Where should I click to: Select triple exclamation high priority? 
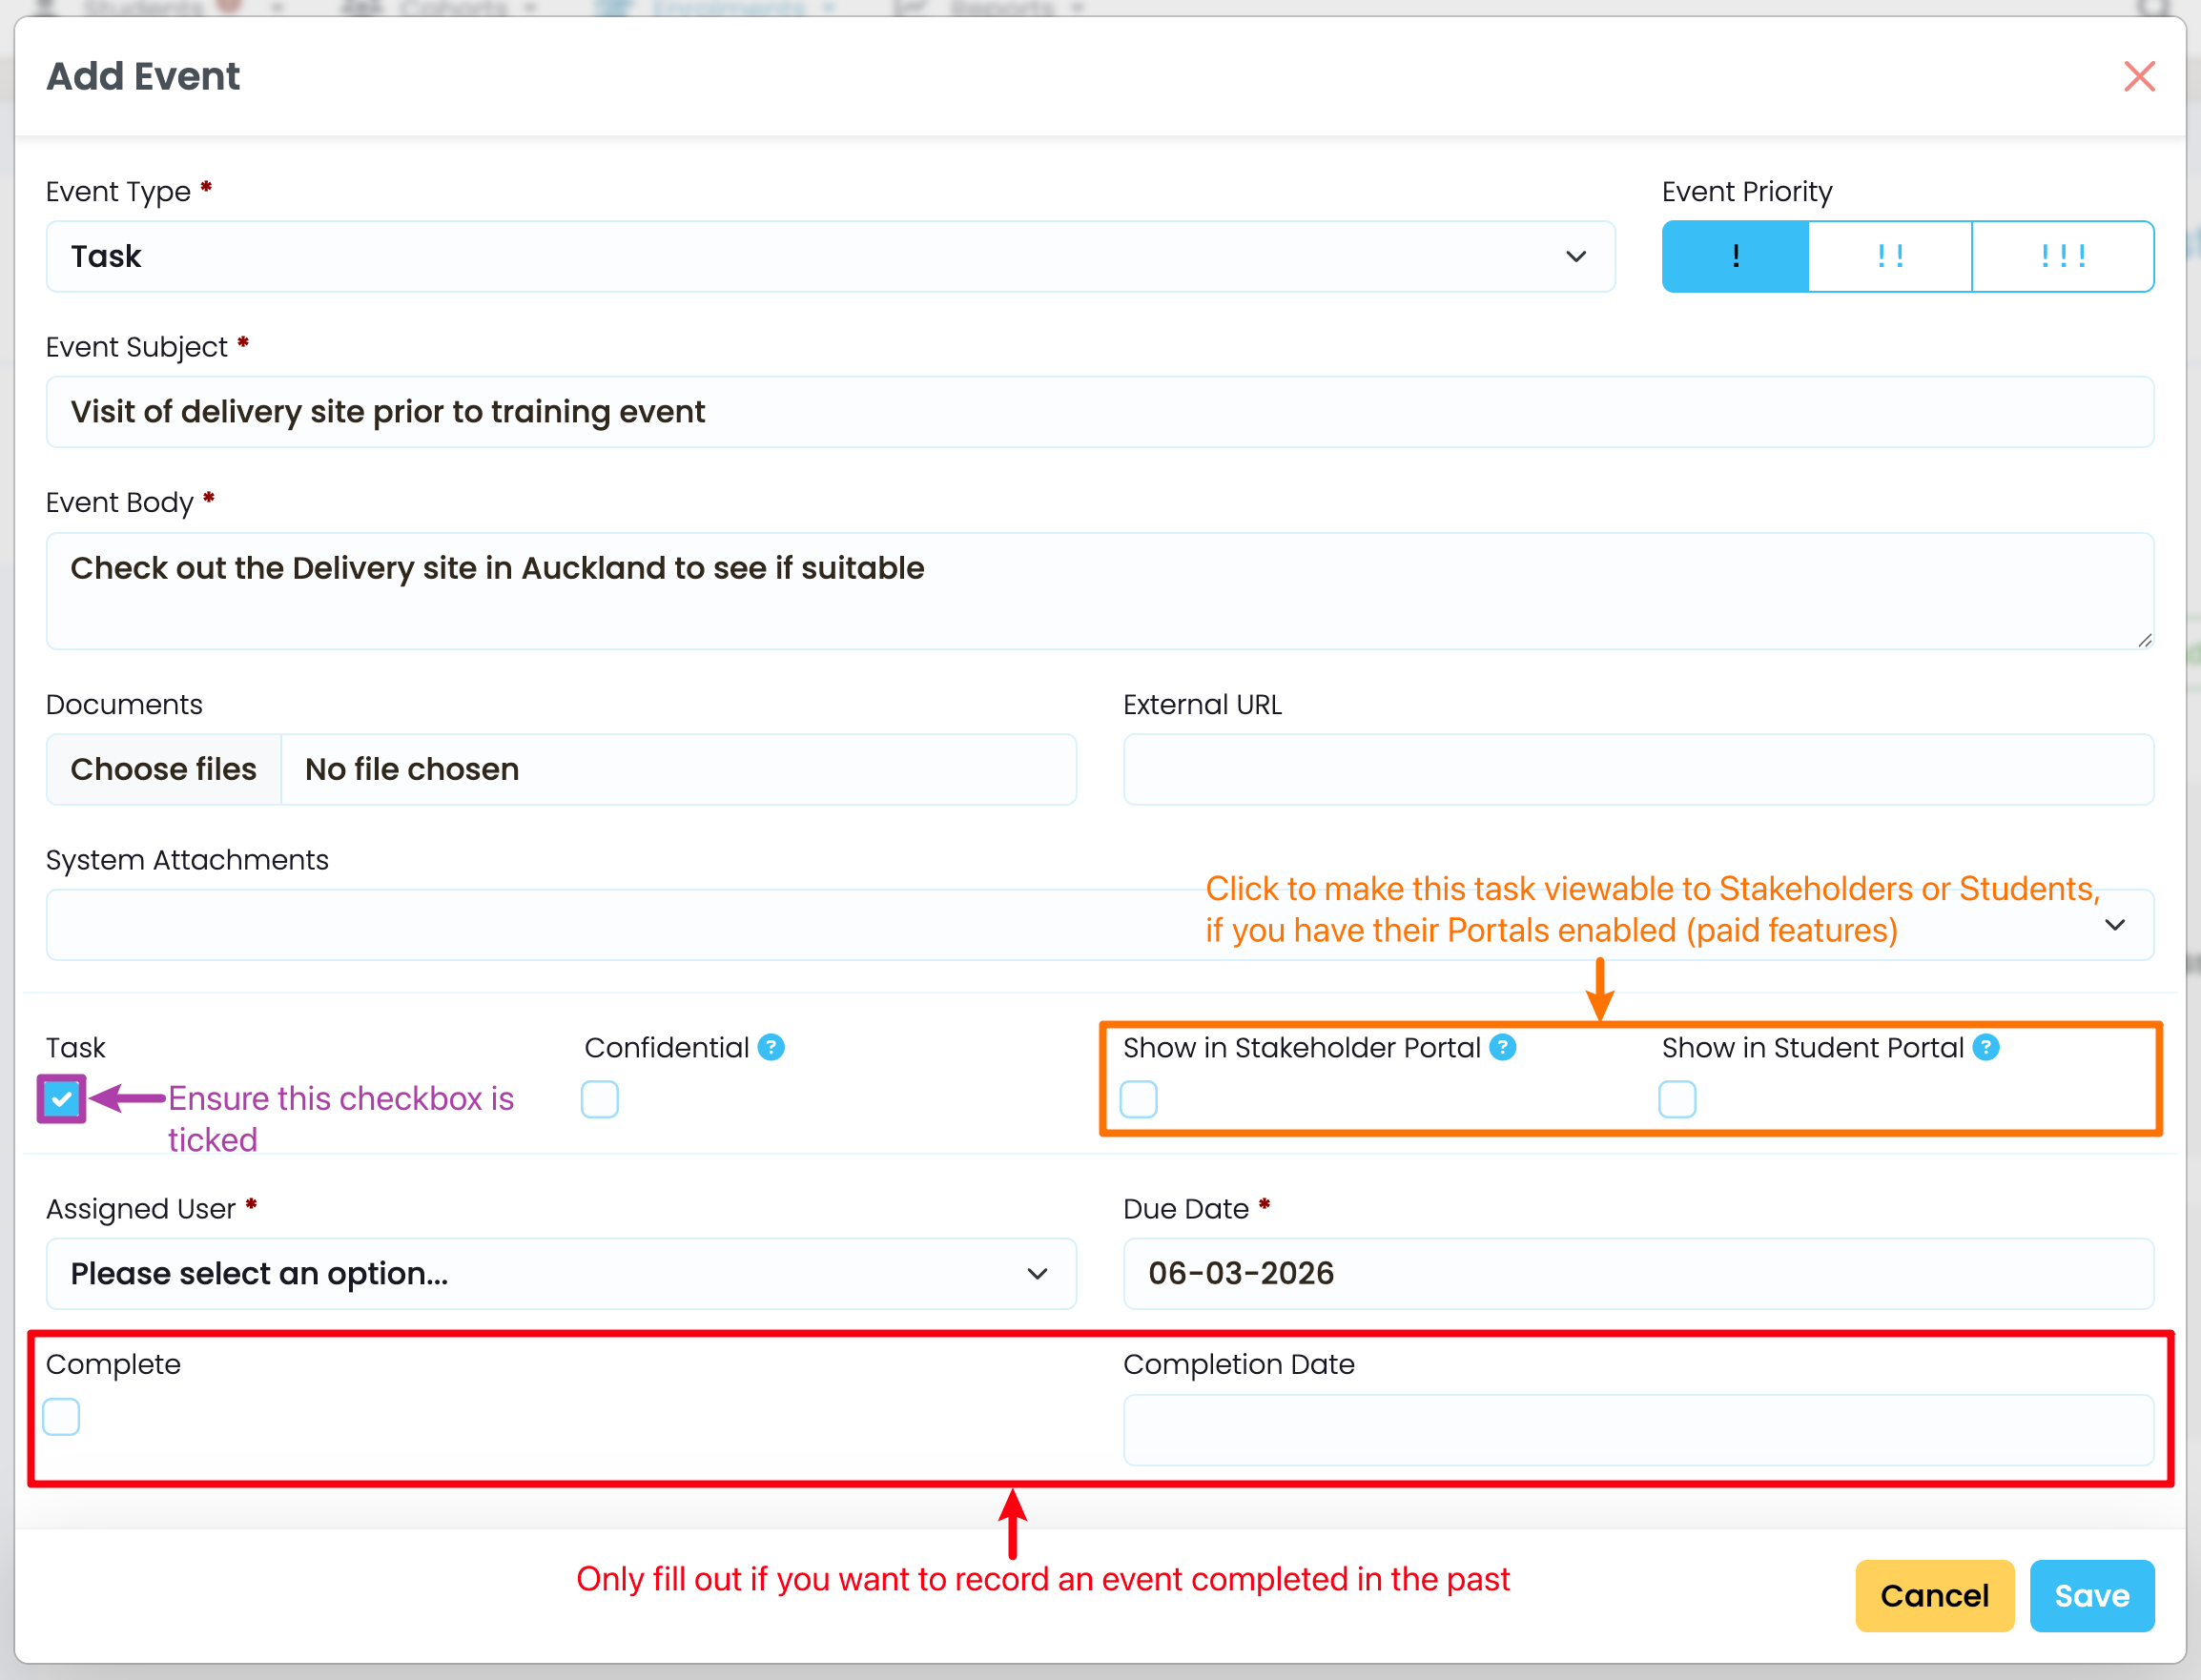pos(2062,256)
